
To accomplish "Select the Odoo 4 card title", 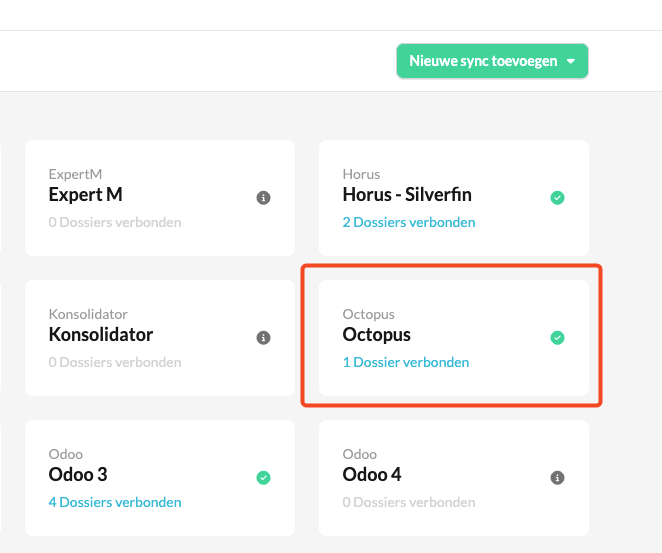I will pos(372,474).
